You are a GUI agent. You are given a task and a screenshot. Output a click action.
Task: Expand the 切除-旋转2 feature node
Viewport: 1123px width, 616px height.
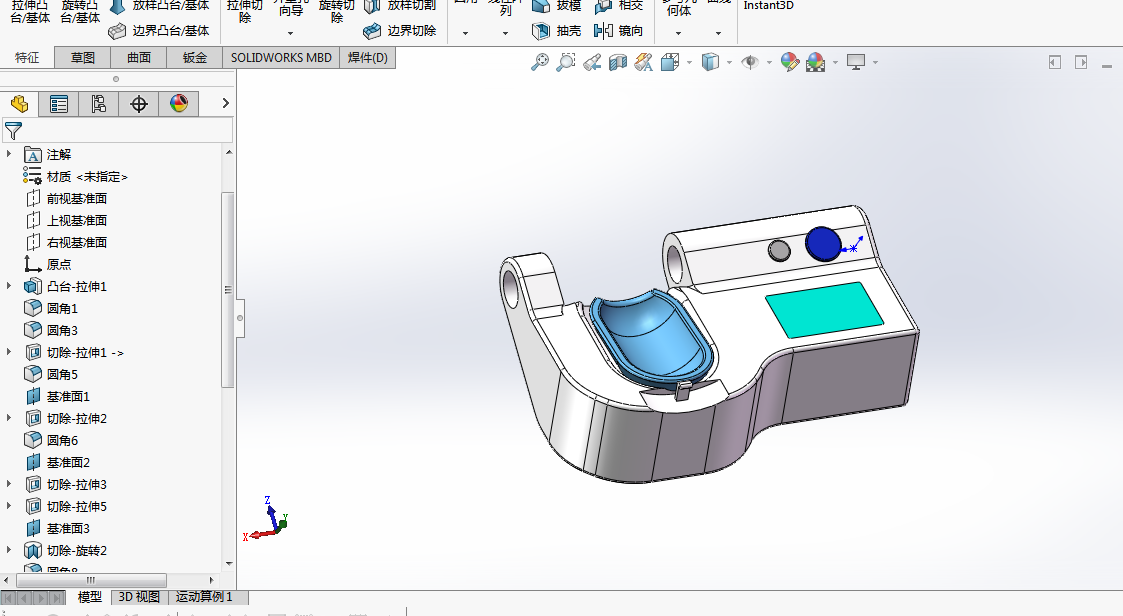tap(9, 549)
